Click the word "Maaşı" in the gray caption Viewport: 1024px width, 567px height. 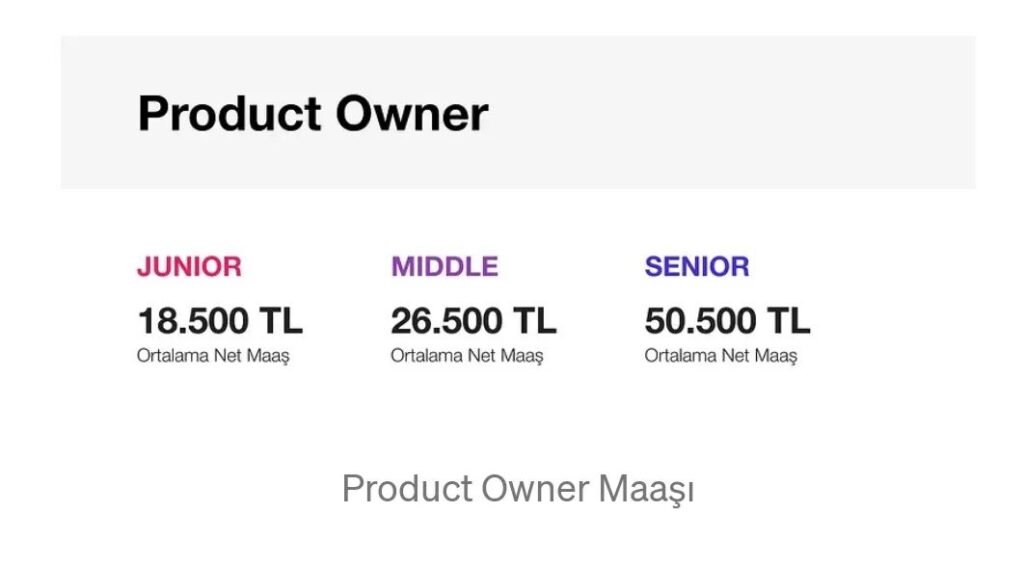[x=646, y=489]
